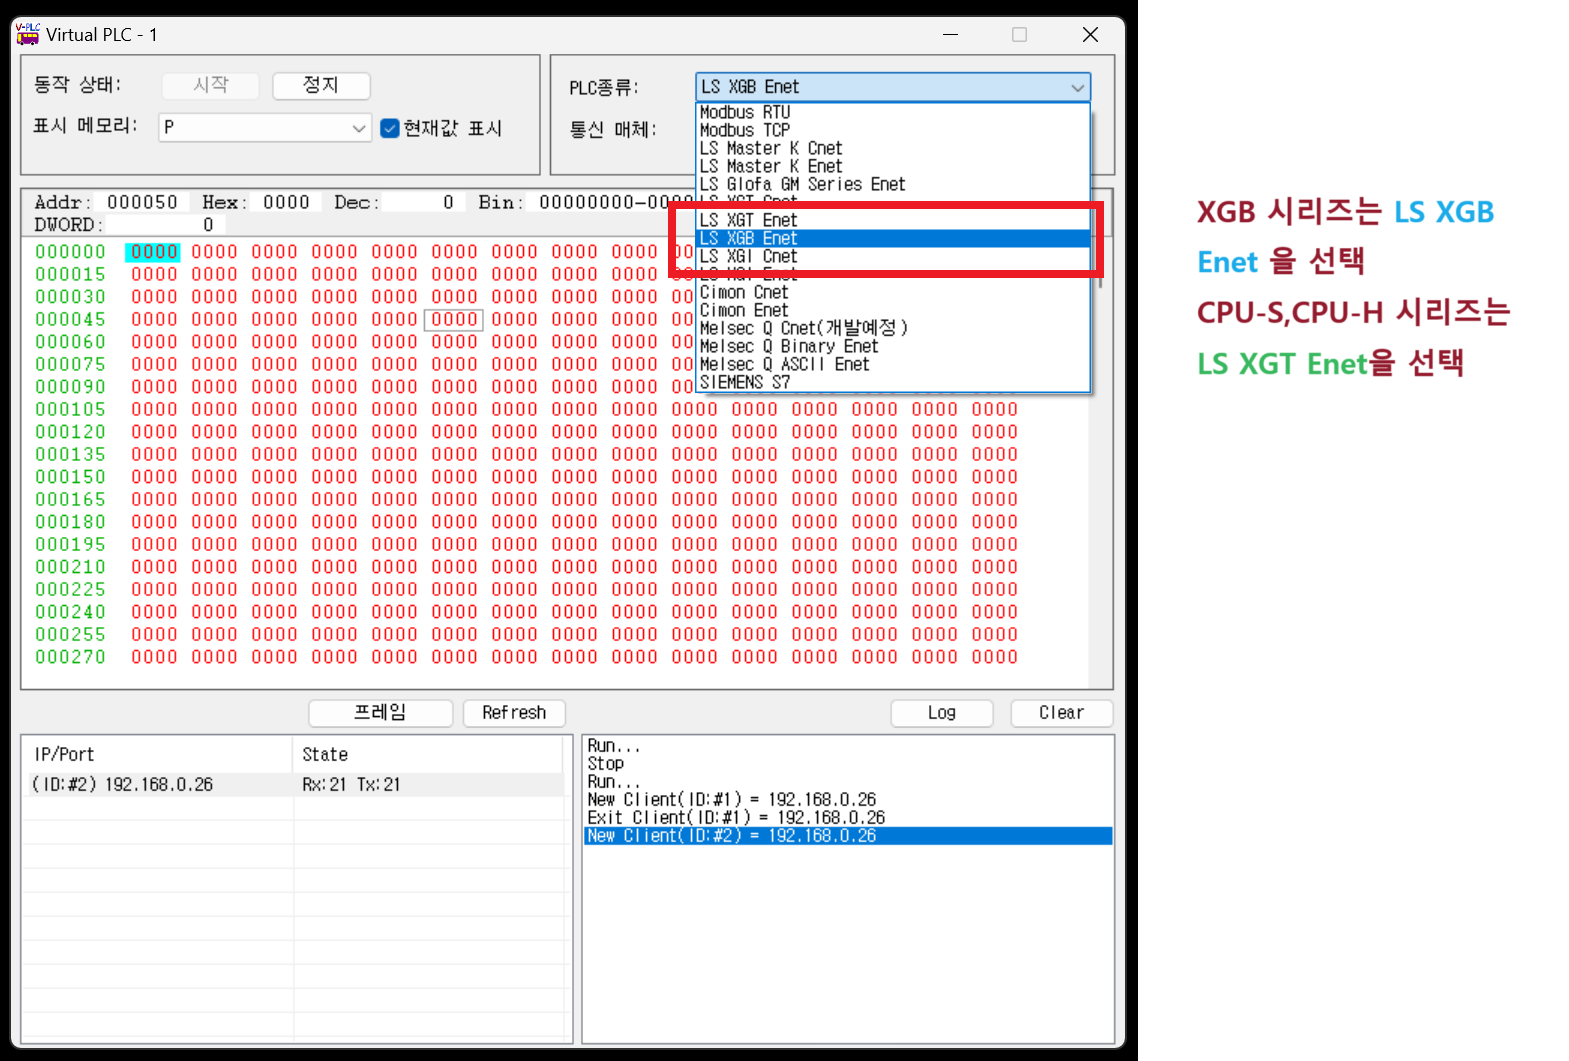
Task: Click the address label 000105
Action: coord(70,409)
